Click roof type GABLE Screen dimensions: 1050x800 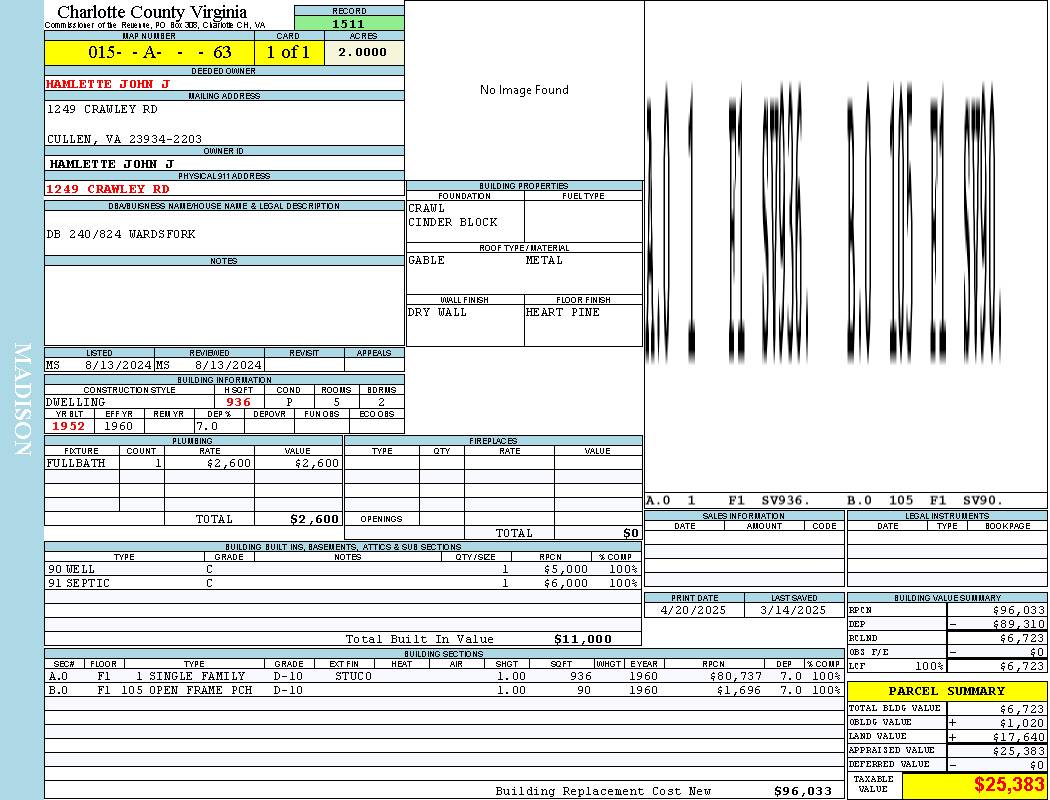pyautogui.click(x=427, y=260)
